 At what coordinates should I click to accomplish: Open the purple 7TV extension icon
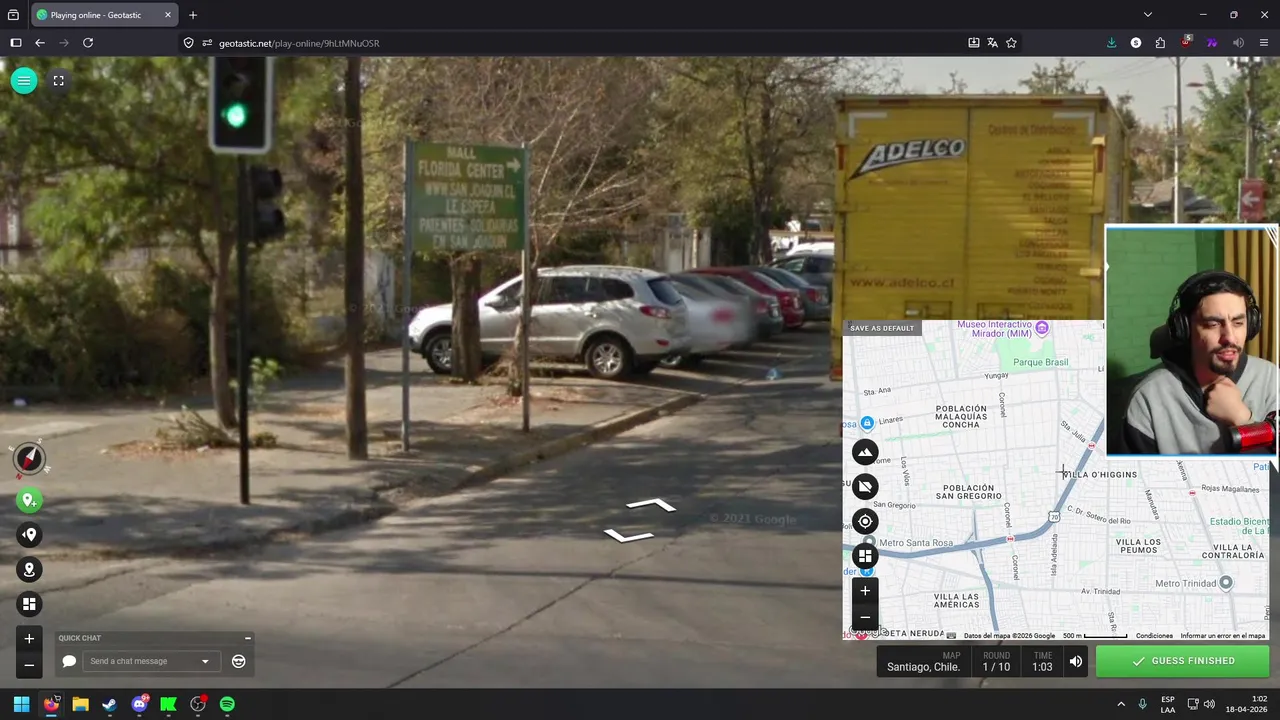tap(1212, 43)
